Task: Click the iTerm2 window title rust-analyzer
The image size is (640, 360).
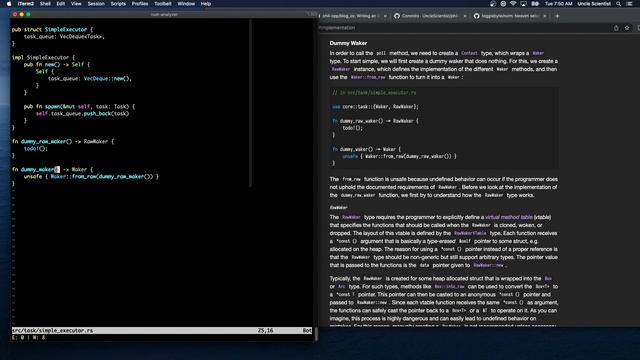Action: tap(164, 14)
